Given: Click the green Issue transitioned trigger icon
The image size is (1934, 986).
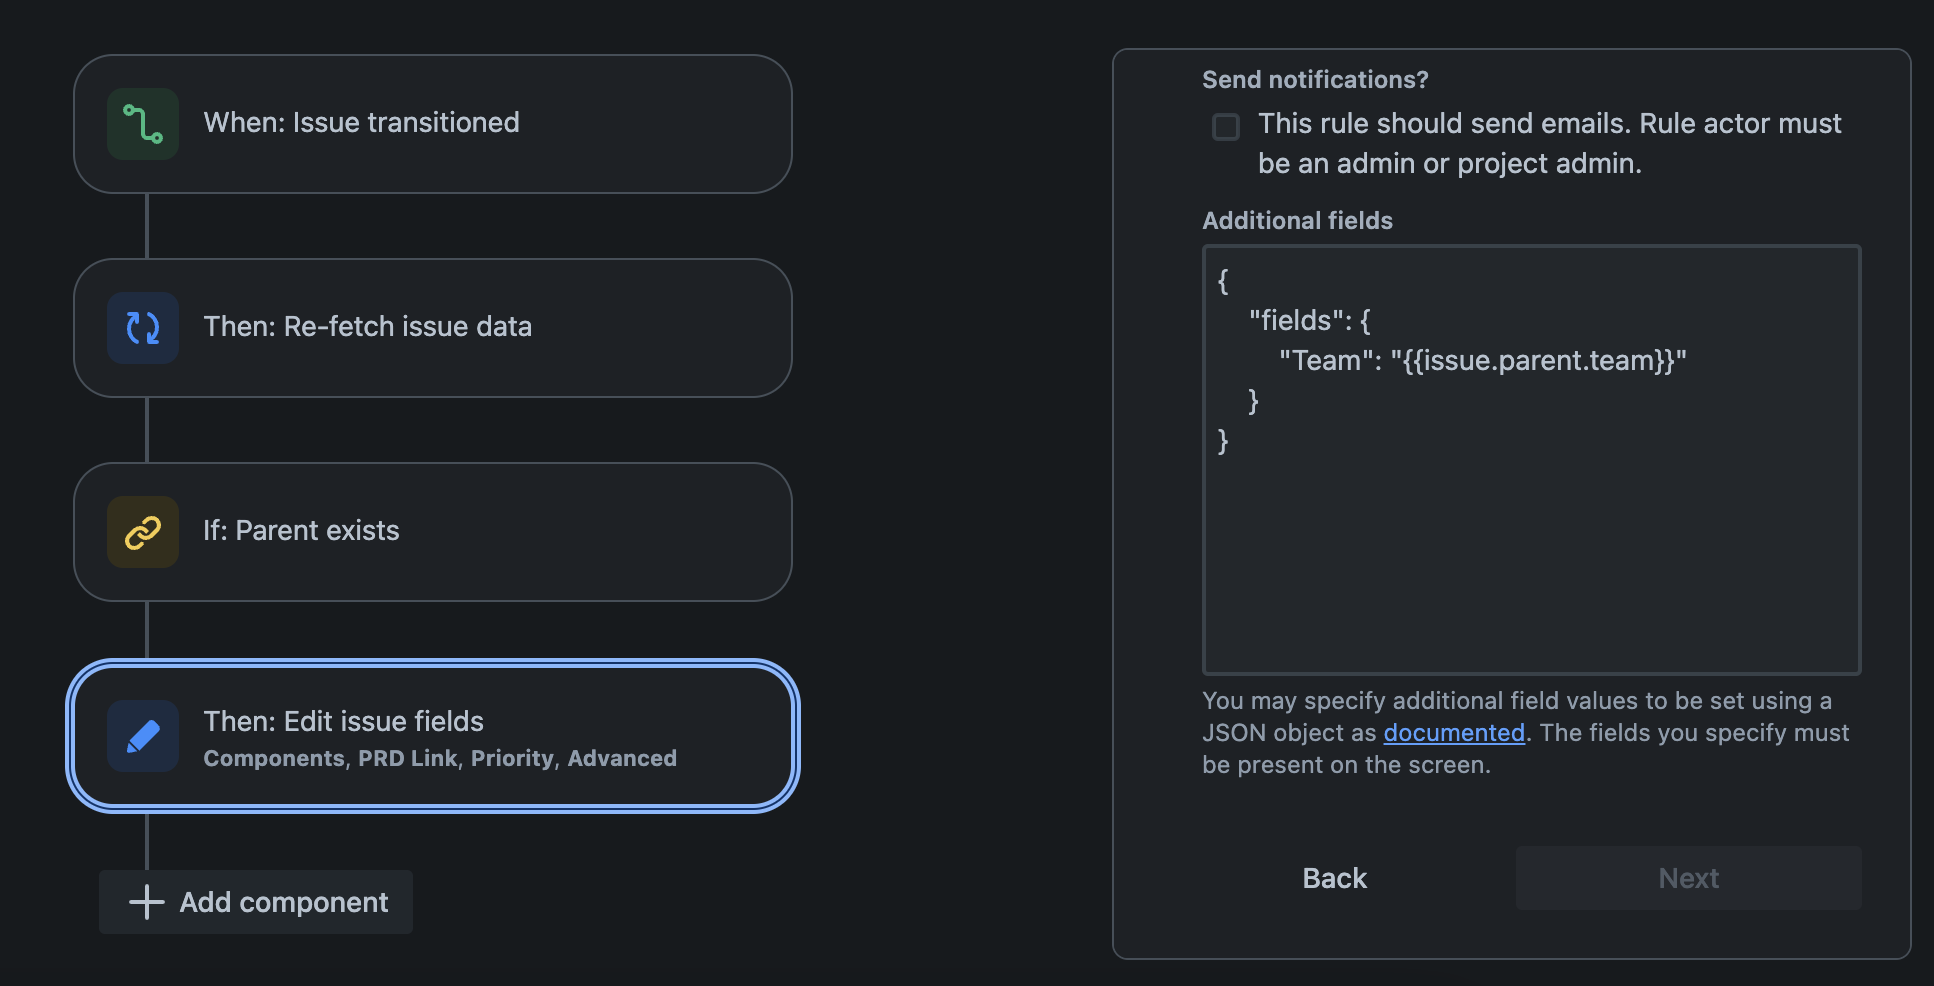Looking at the screenshot, I should [x=143, y=124].
